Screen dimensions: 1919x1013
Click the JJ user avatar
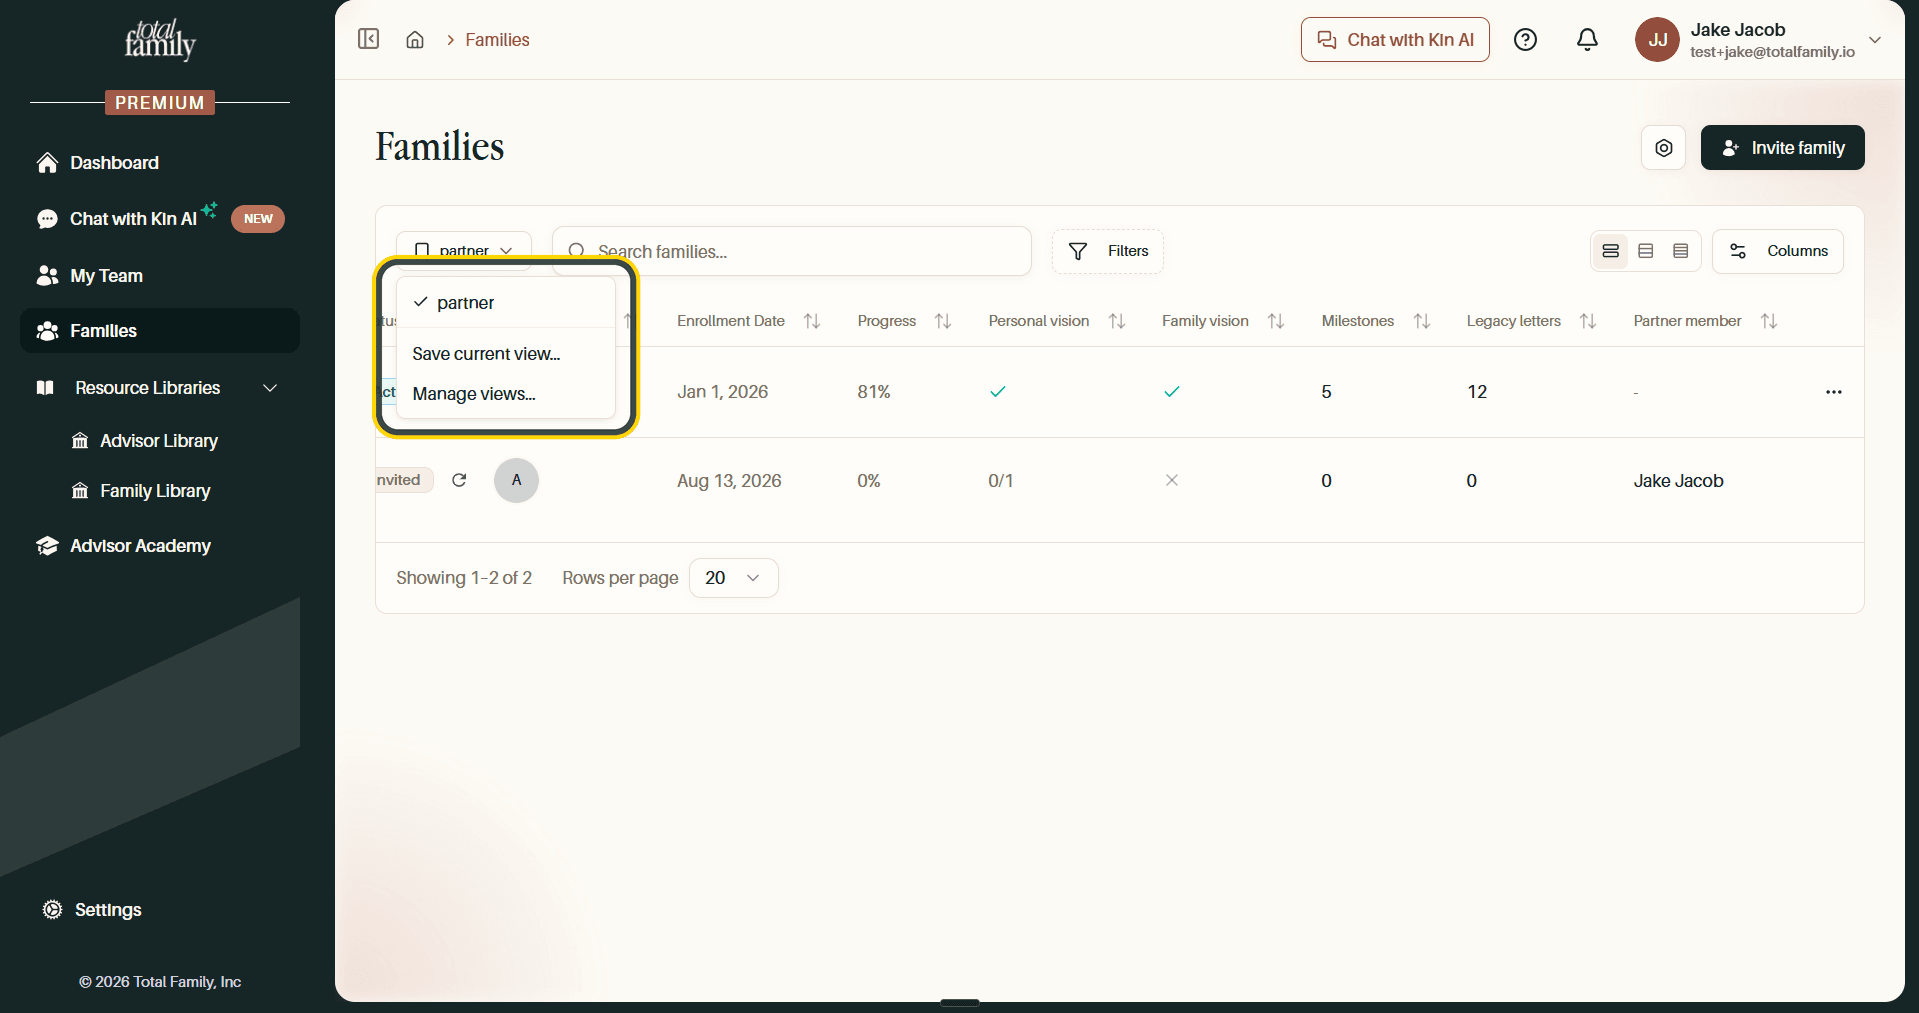1657,40
